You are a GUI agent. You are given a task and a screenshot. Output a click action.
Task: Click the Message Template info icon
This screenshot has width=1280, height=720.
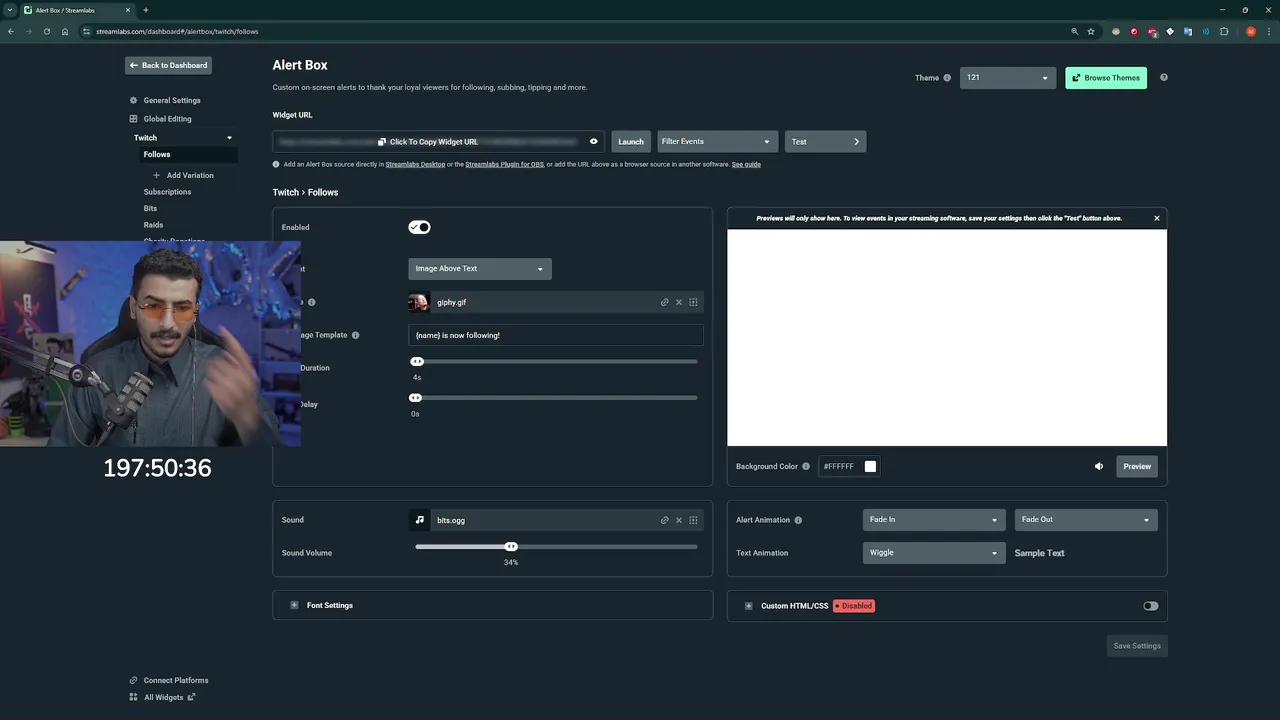[355, 335]
